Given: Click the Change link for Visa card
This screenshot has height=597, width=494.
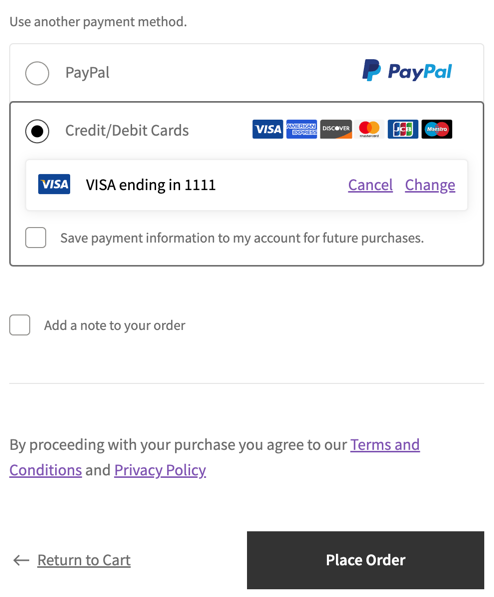Looking at the screenshot, I should [x=430, y=185].
